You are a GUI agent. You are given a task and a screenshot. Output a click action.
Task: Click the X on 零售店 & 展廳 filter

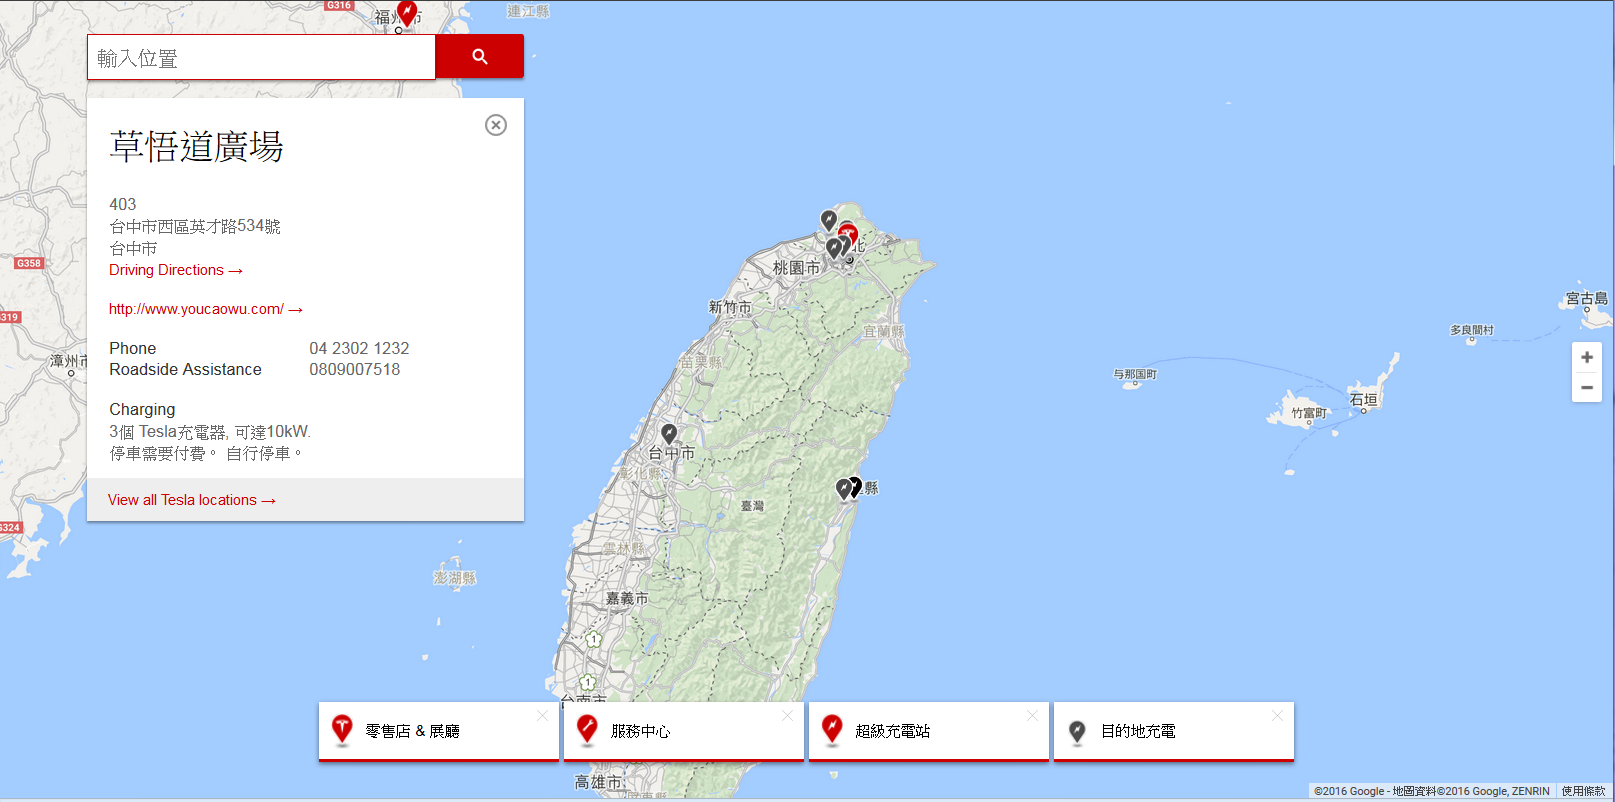coord(542,715)
